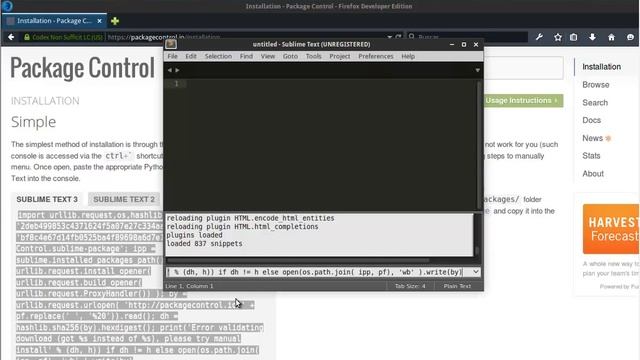Maximize the Sublime Text window
The height and width of the screenshot is (360, 640).
[464, 44]
